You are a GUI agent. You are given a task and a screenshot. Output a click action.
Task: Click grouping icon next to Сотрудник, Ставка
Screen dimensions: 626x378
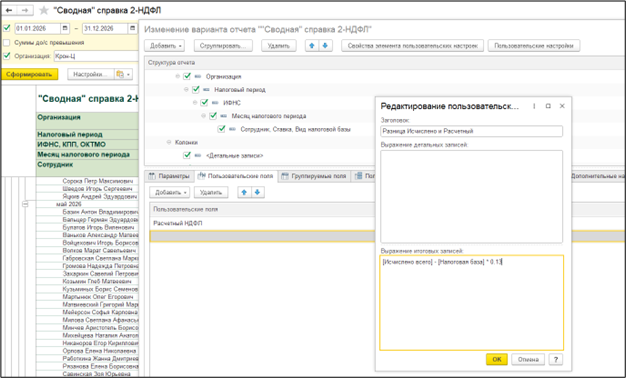pyautogui.click(x=232, y=129)
